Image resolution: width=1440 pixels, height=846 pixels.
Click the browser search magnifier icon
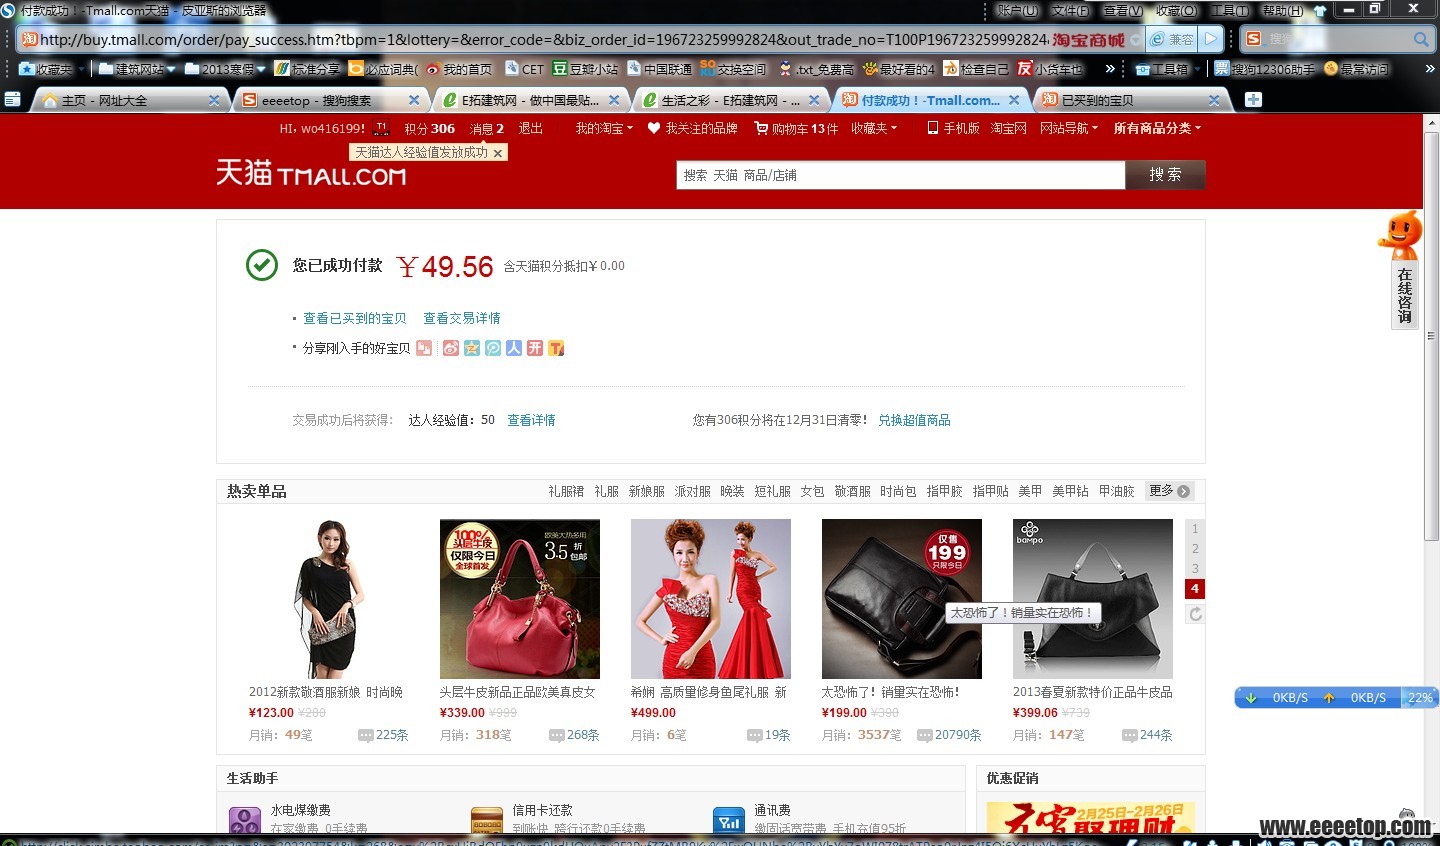(1421, 39)
